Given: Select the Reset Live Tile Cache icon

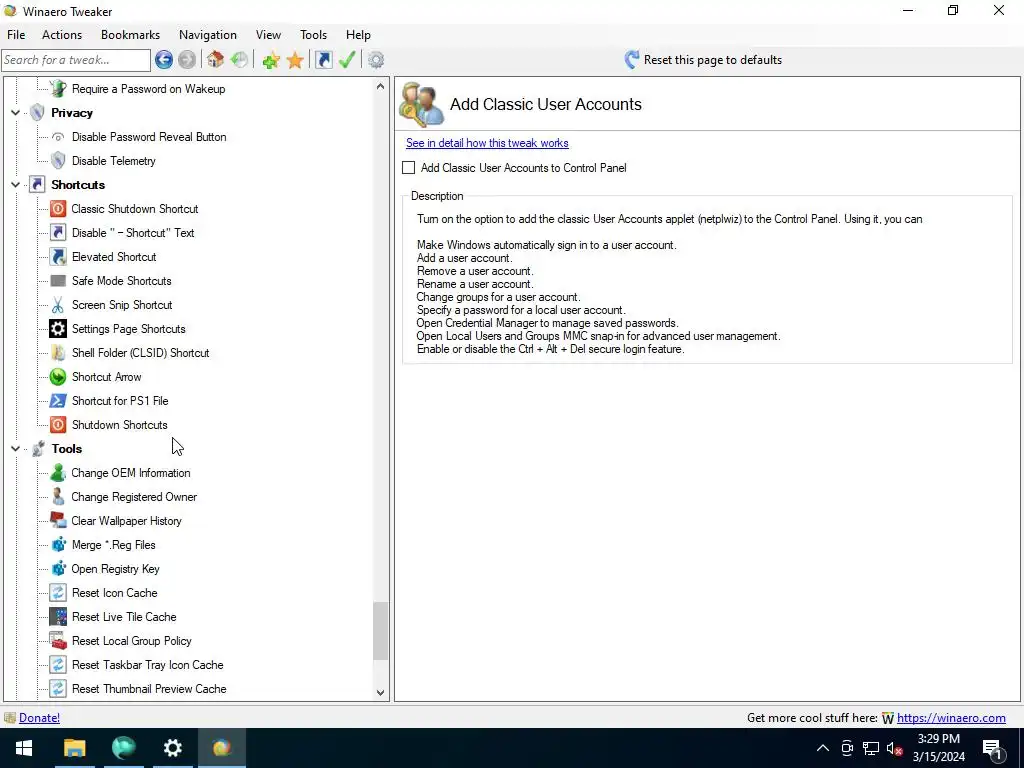Looking at the screenshot, I should (x=58, y=617).
